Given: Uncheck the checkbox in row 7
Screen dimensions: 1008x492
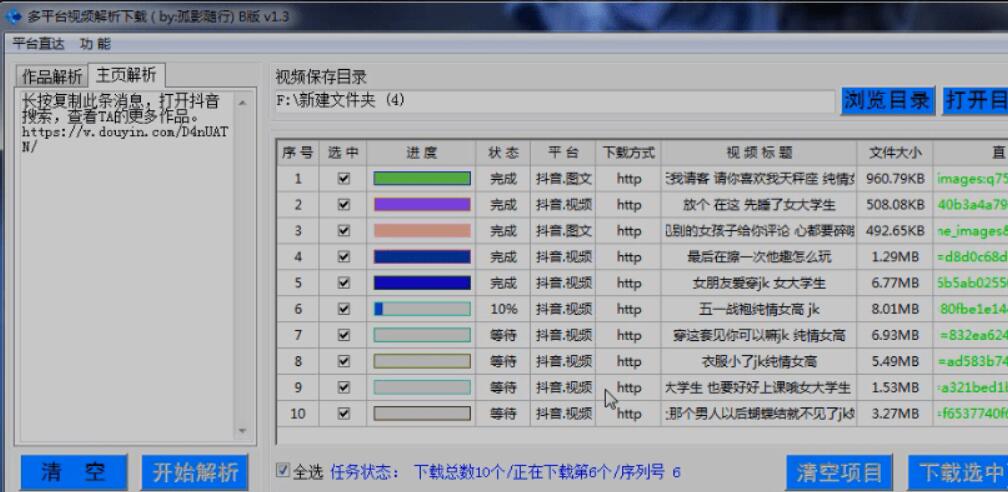Looking at the screenshot, I should coord(344,335).
